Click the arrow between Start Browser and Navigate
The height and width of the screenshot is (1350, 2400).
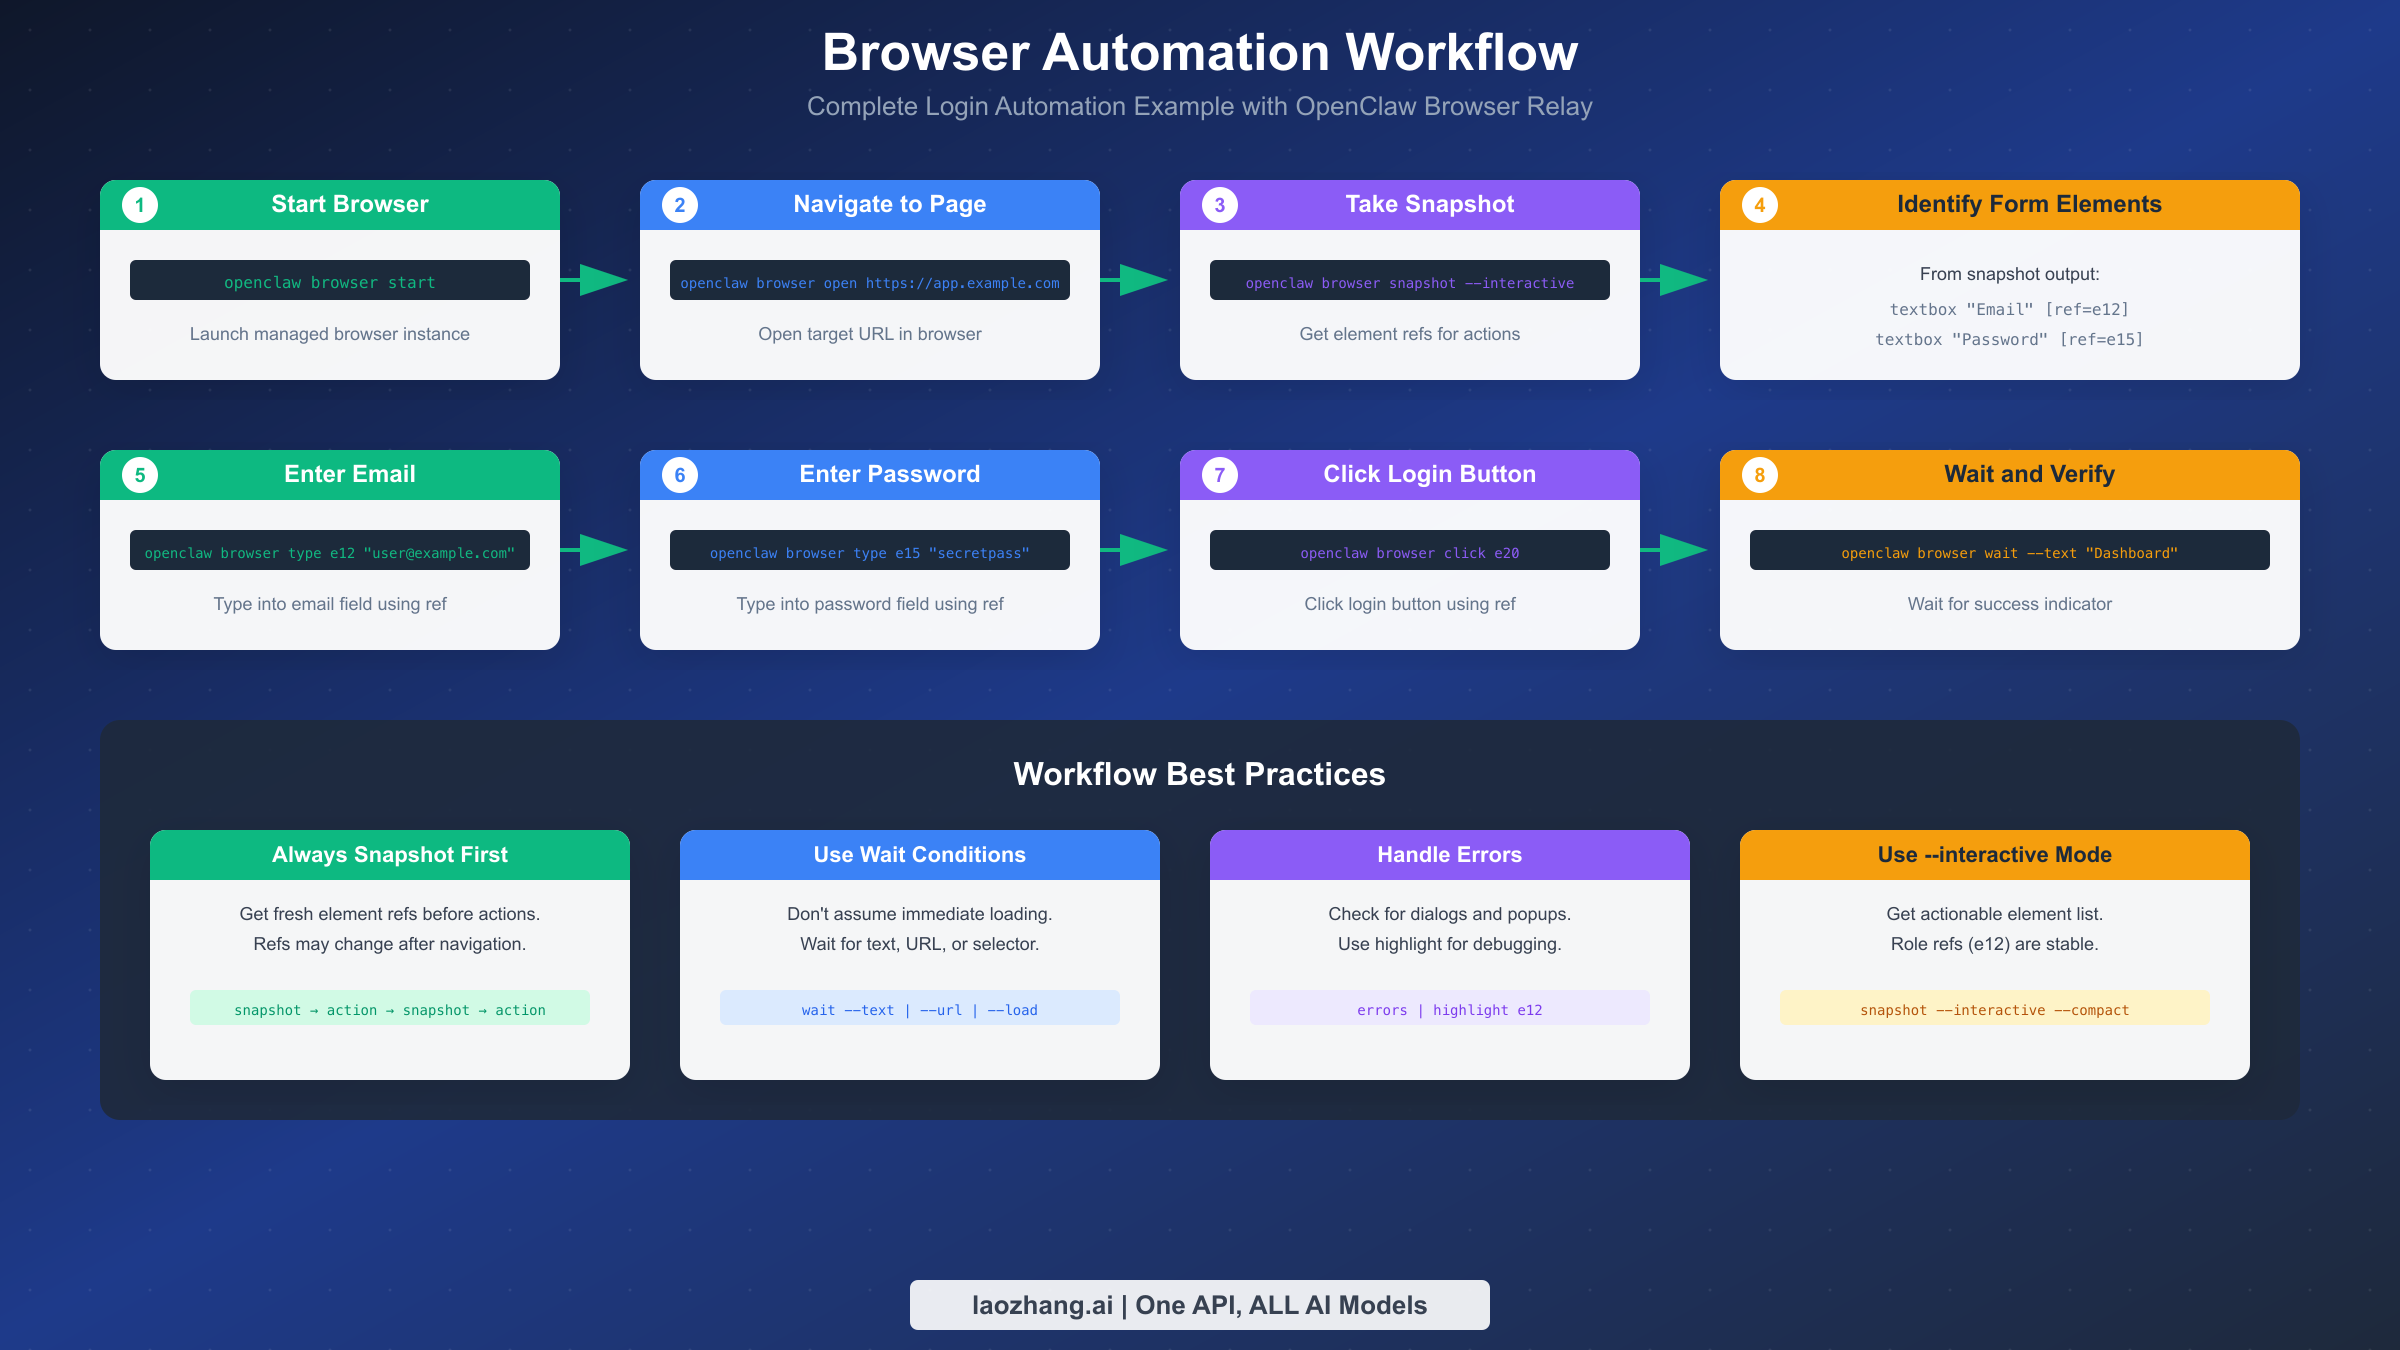[600, 280]
